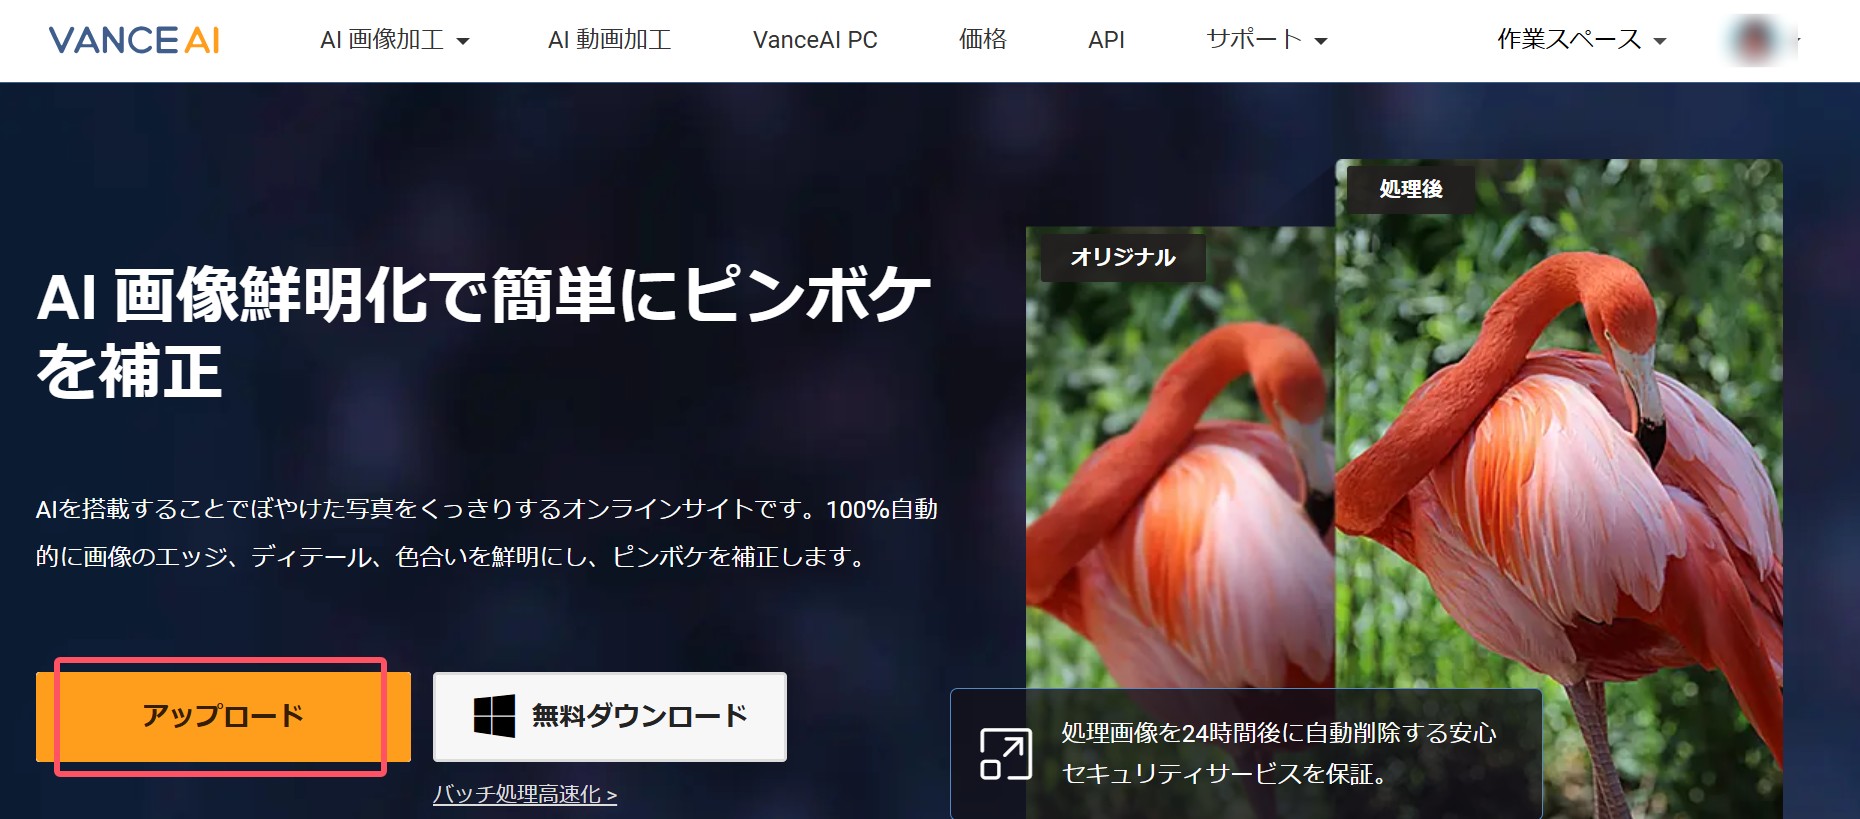The height and width of the screenshot is (819, 1860).
Task: Go to the VanceAI PC page
Action: point(815,40)
